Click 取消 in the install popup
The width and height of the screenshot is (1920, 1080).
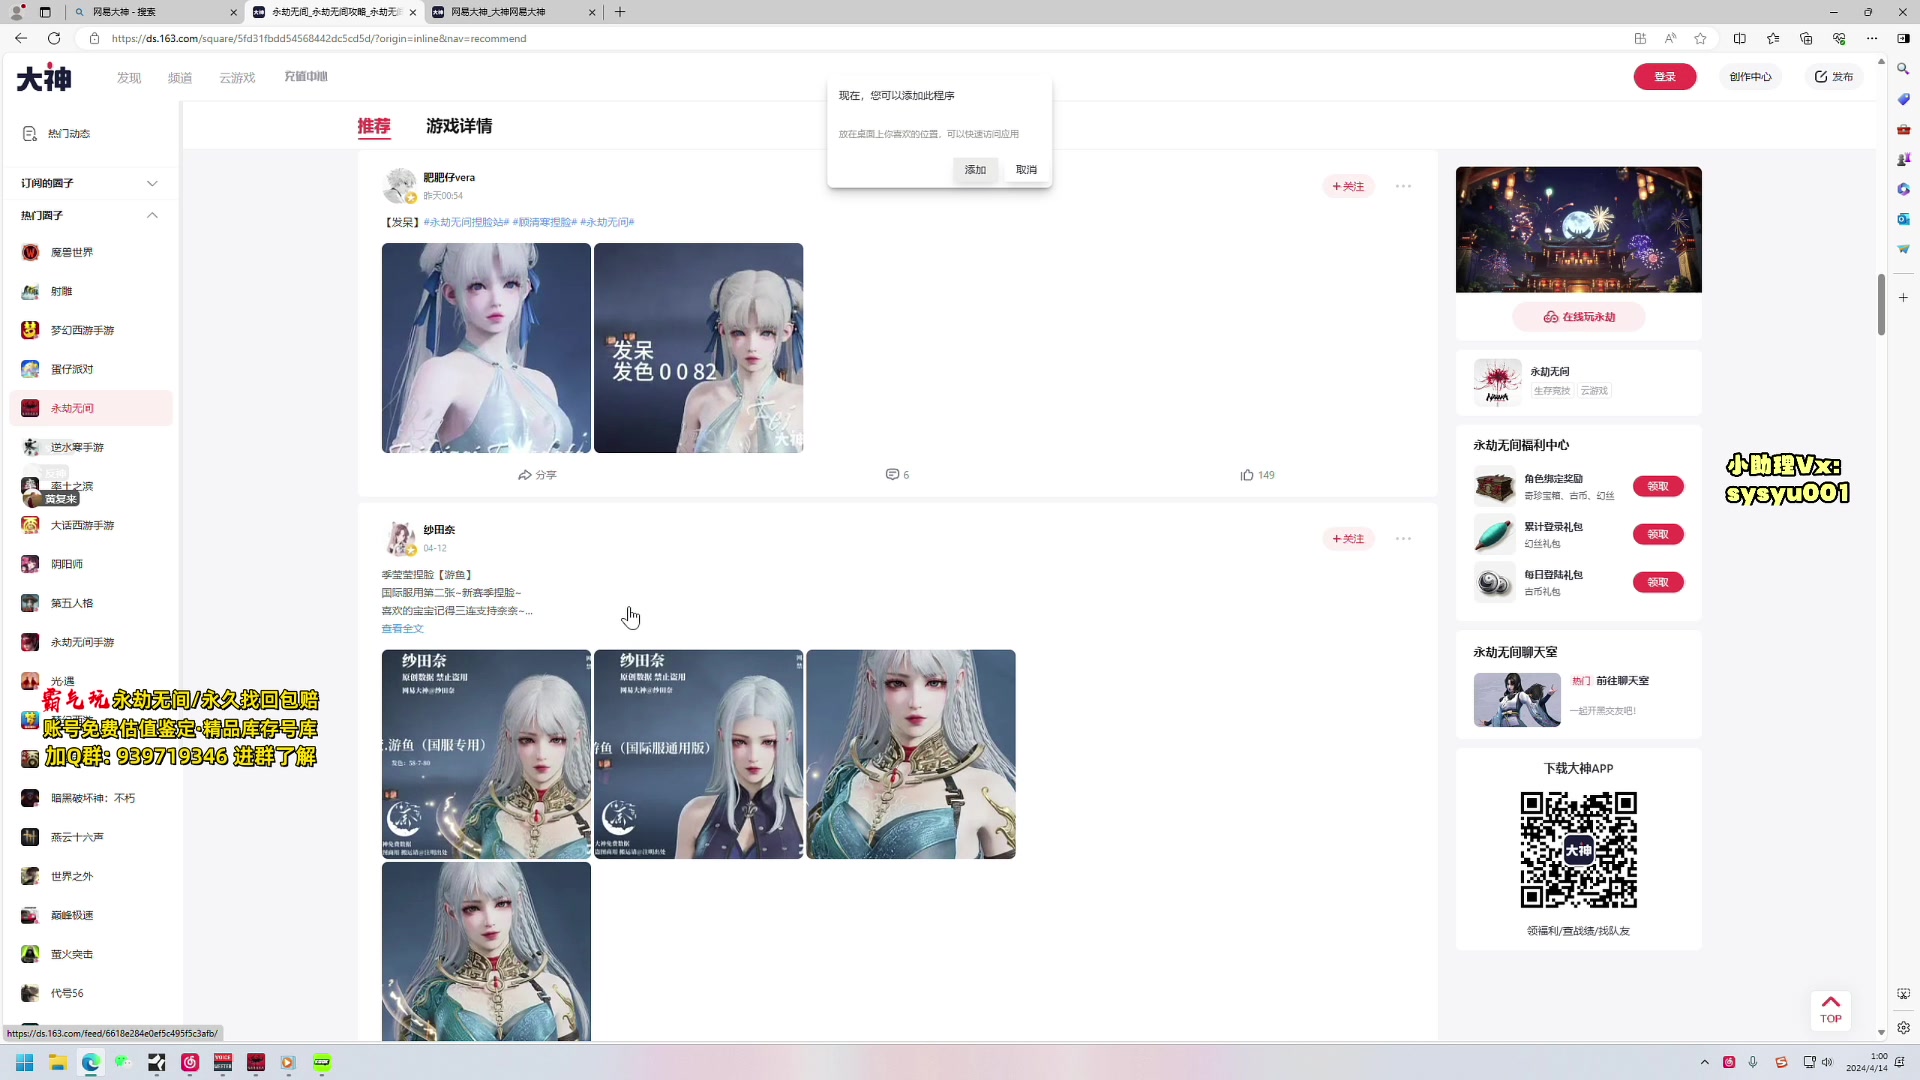(x=1026, y=170)
